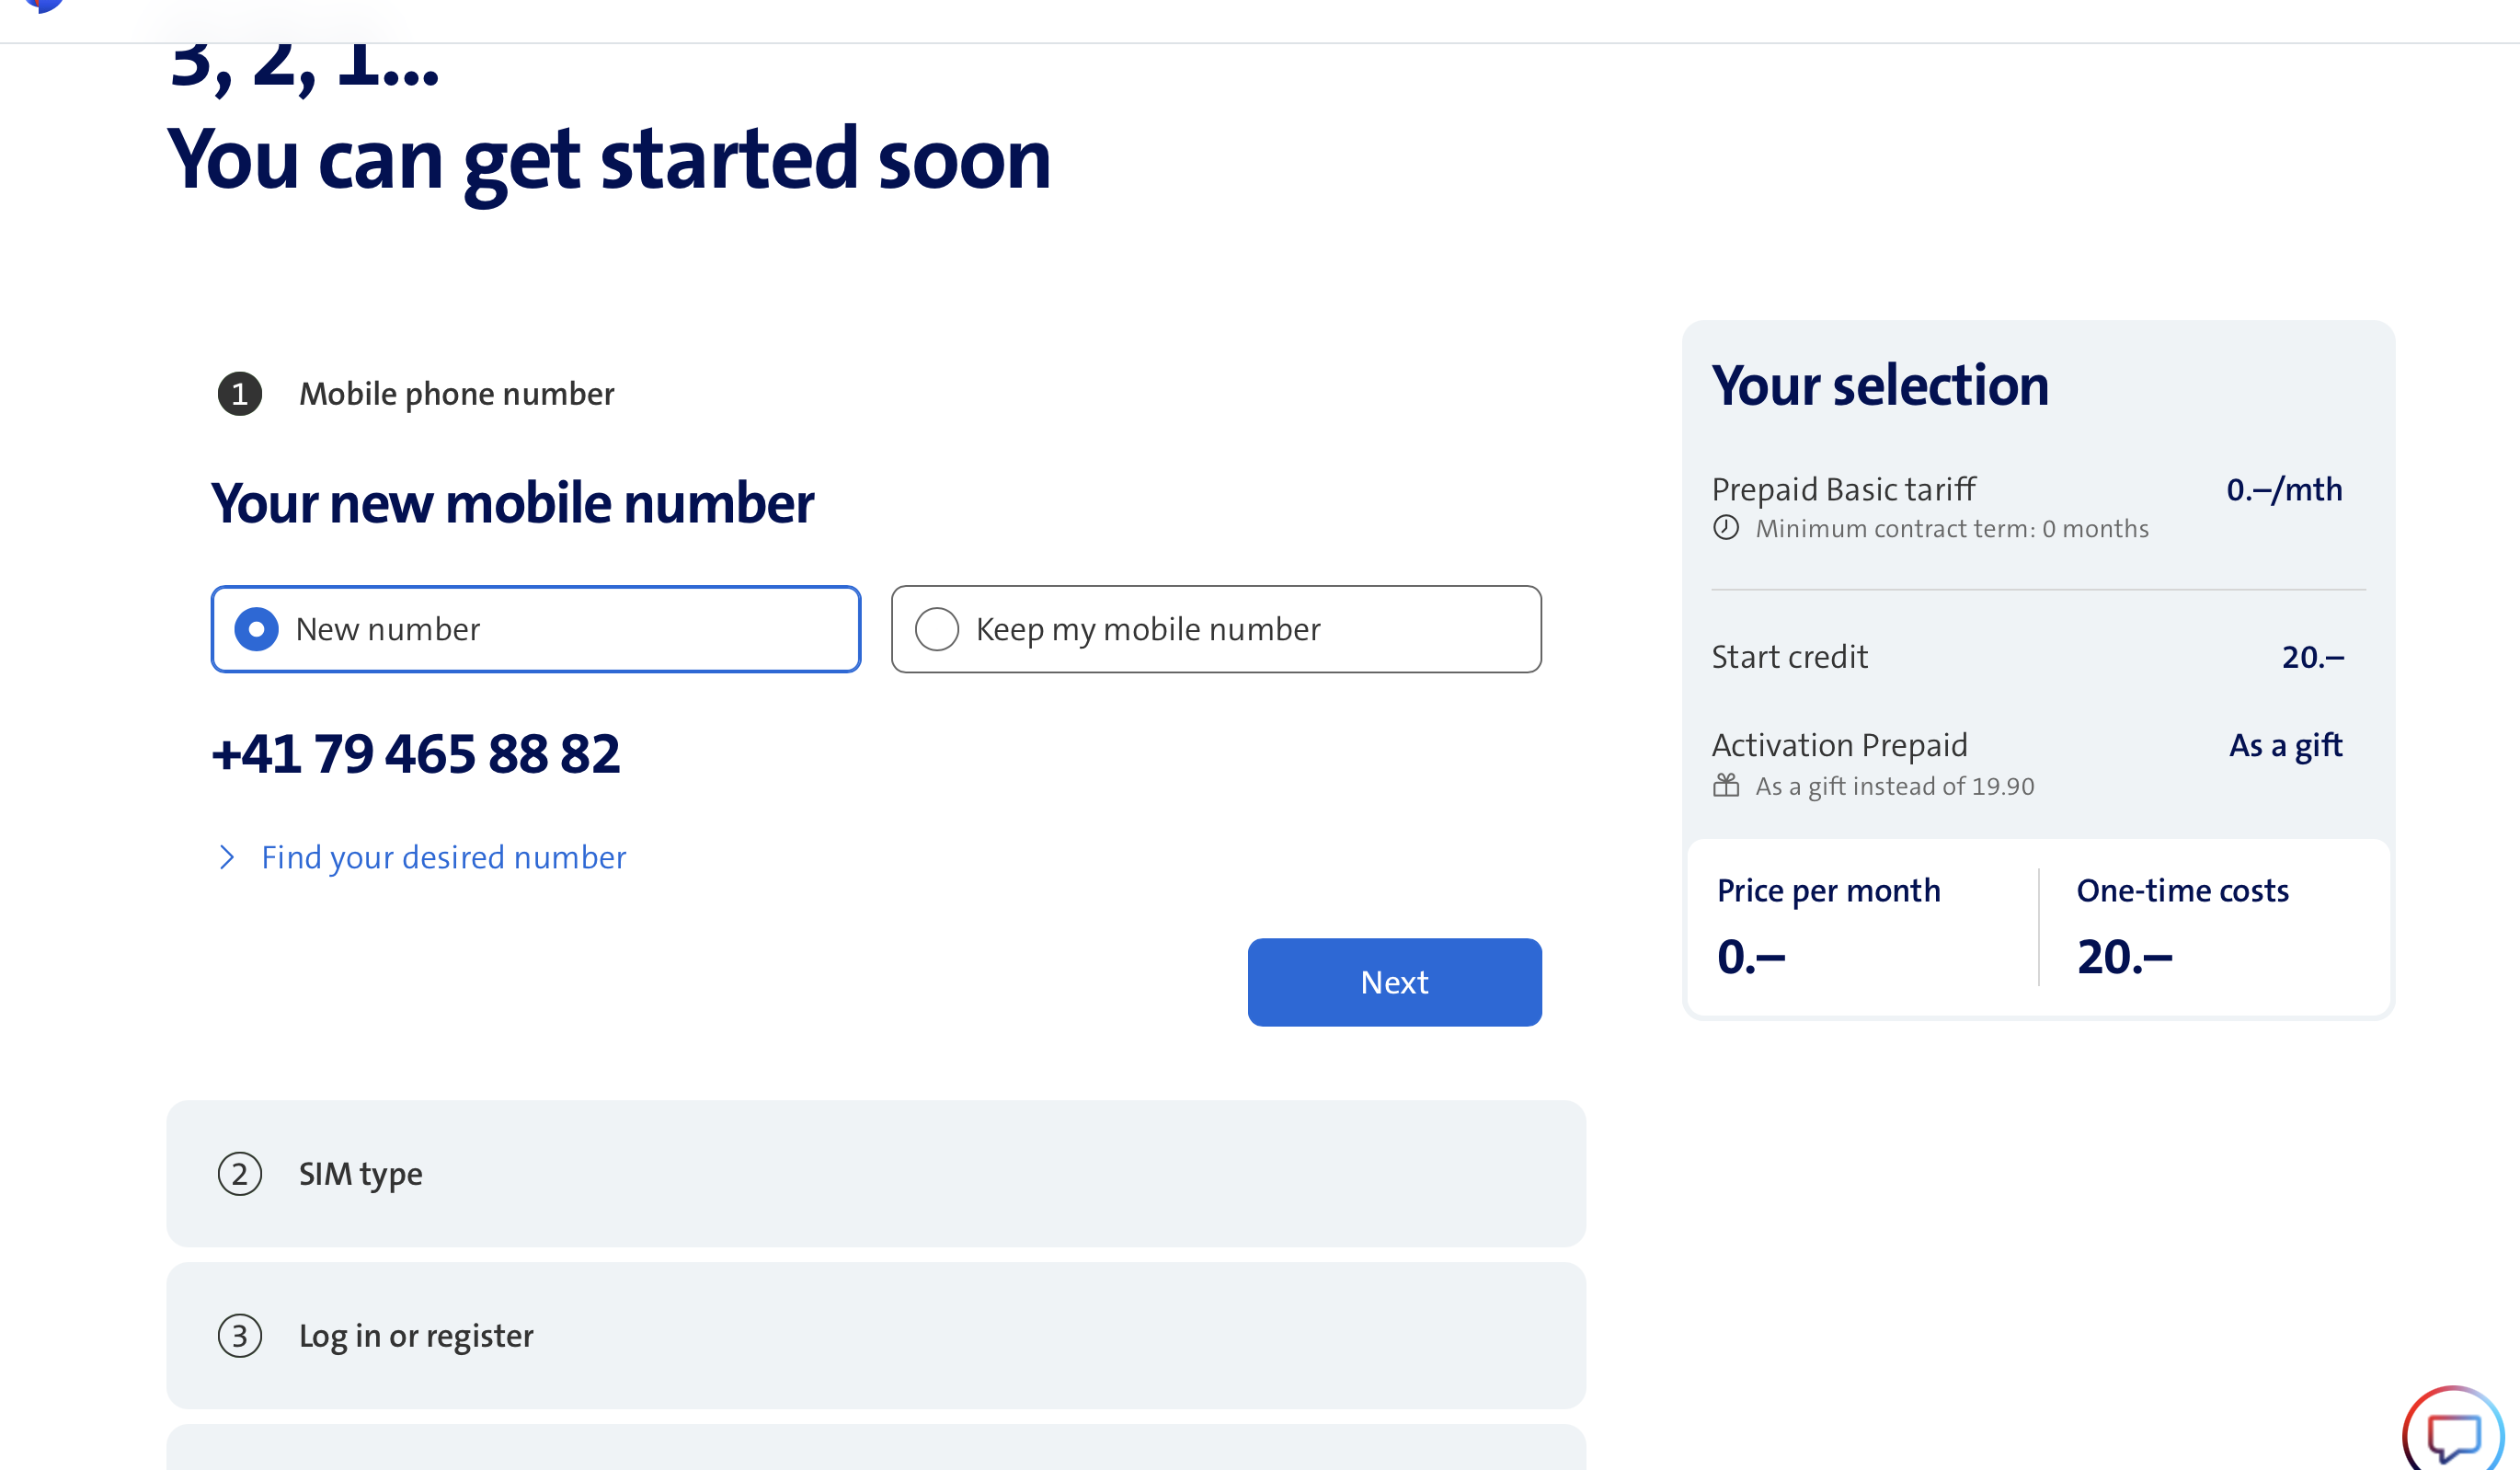Select the New number radio button
Image resolution: width=2520 pixels, height=1470 pixels.
(x=257, y=629)
